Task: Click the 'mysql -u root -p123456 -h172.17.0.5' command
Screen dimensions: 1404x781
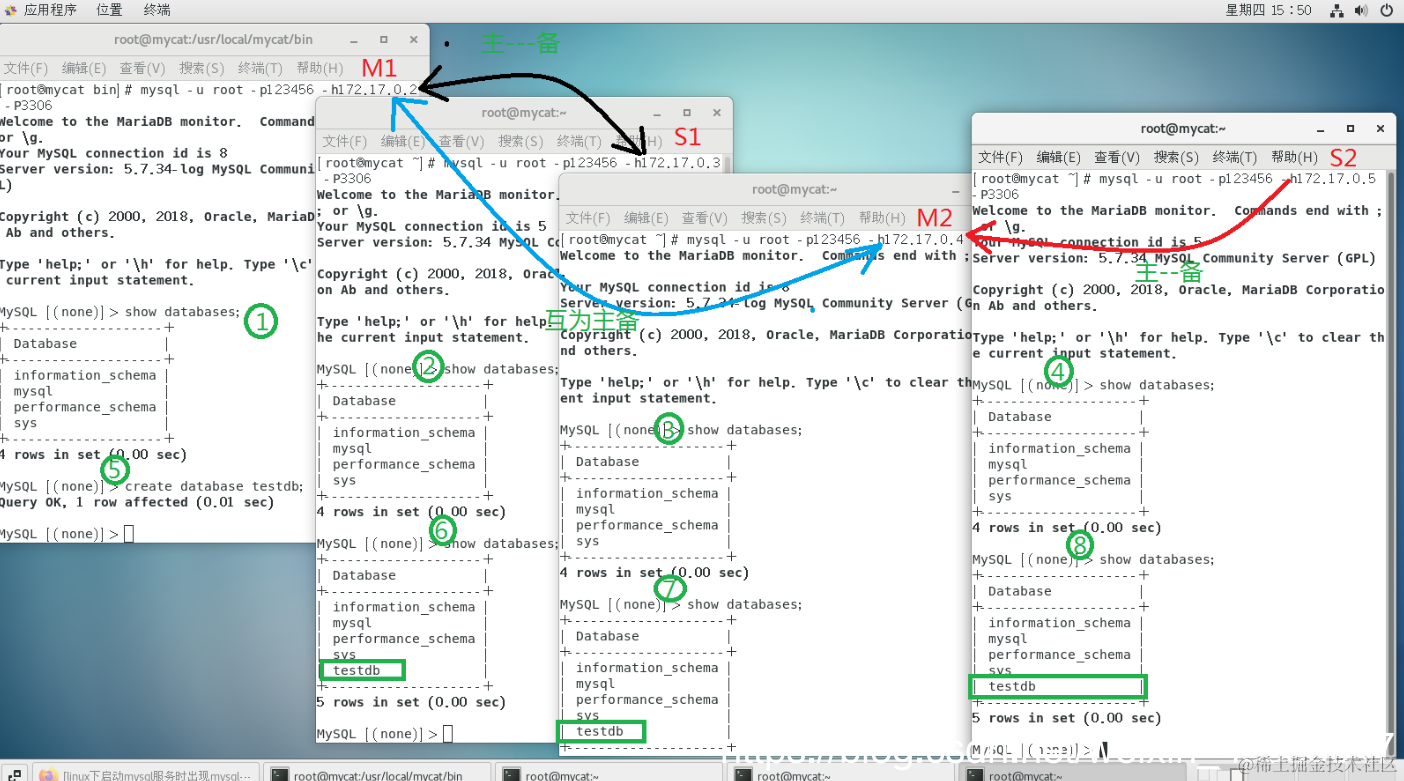Action: tap(1237, 179)
